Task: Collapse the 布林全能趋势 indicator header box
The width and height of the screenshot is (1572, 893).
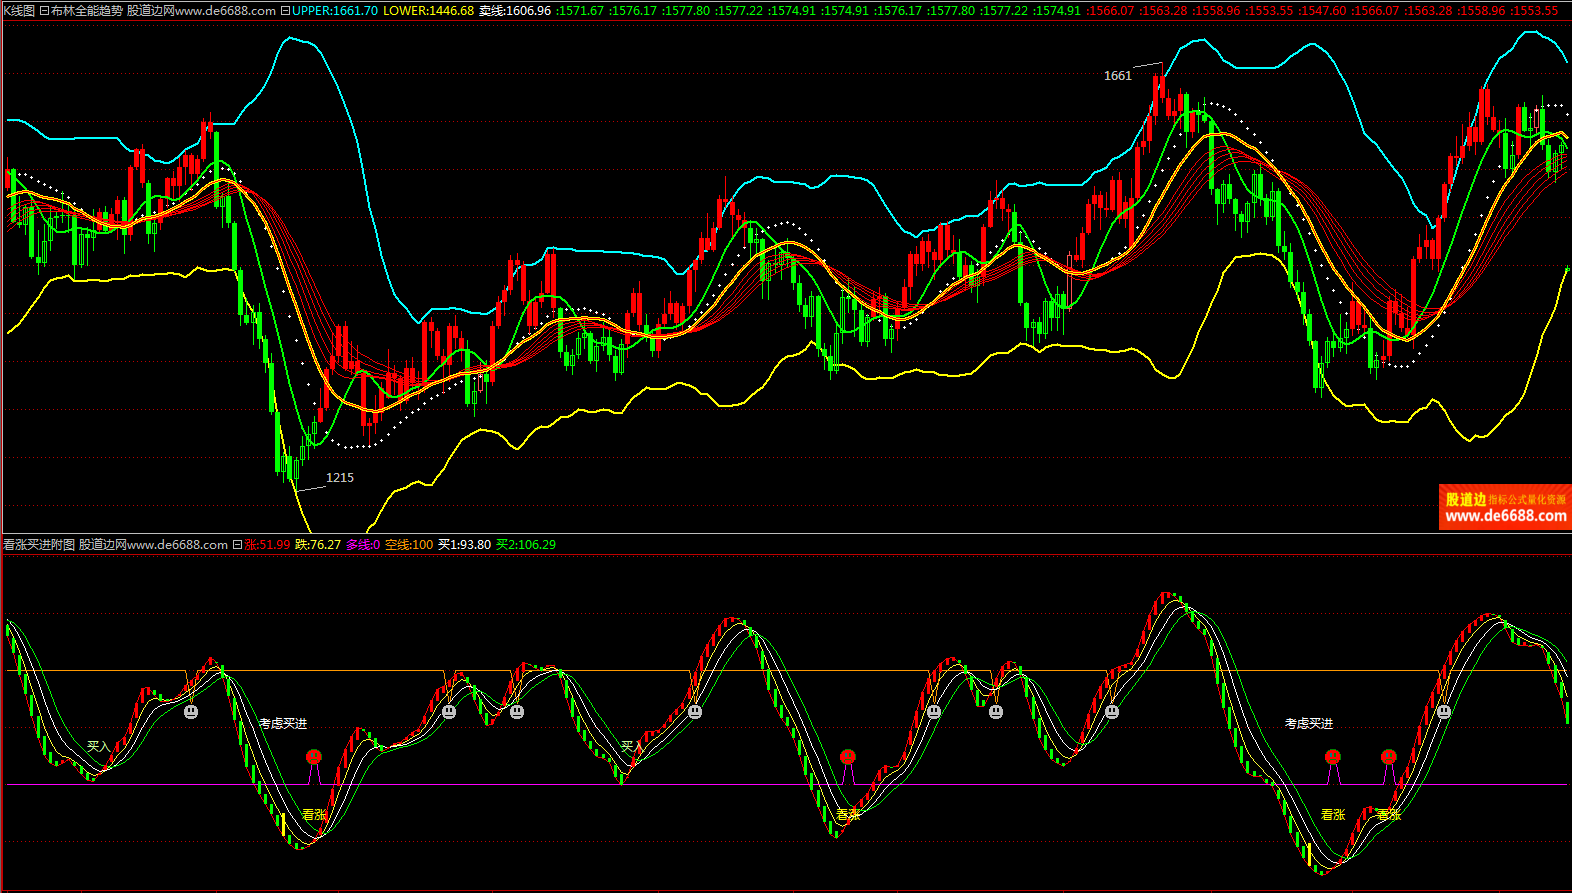Action: click(x=286, y=11)
